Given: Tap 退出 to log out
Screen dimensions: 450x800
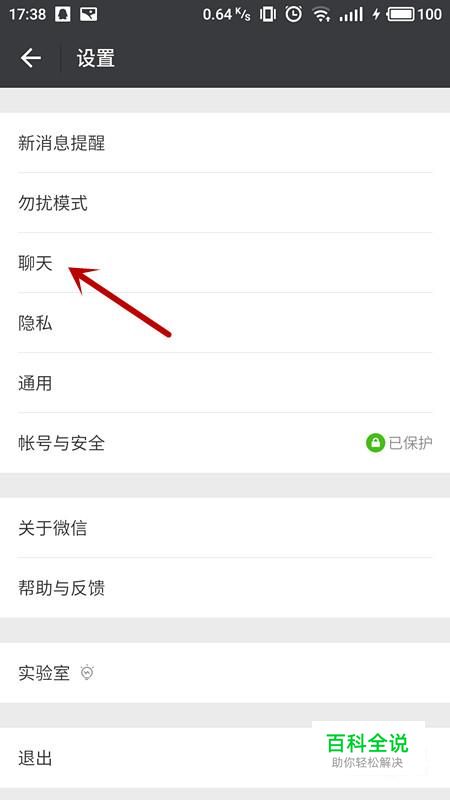Looking at the screenshot, I should [225, 758].
